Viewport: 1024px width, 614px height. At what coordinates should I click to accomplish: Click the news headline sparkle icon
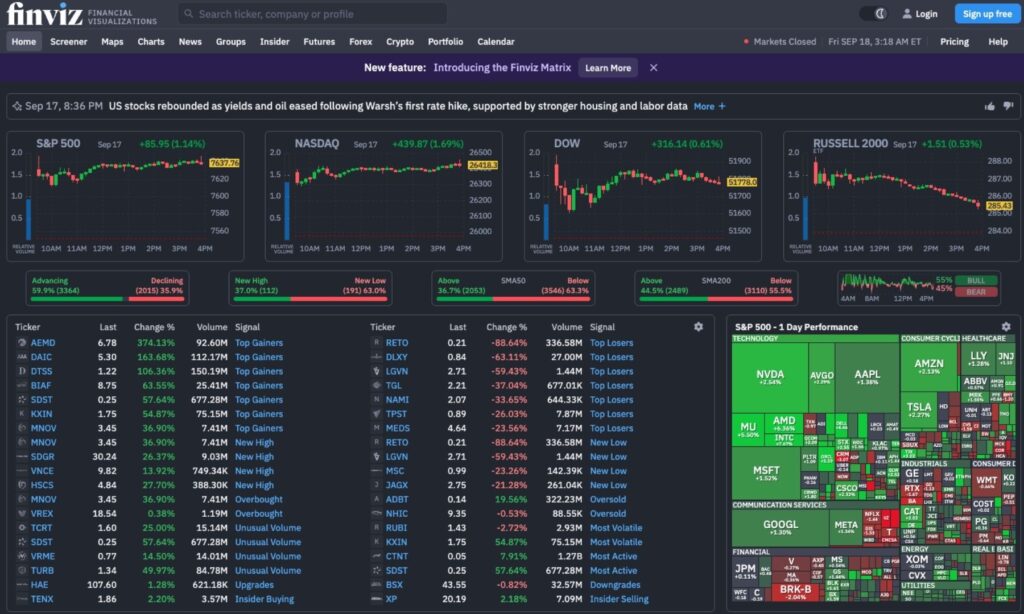coord(17,106)
